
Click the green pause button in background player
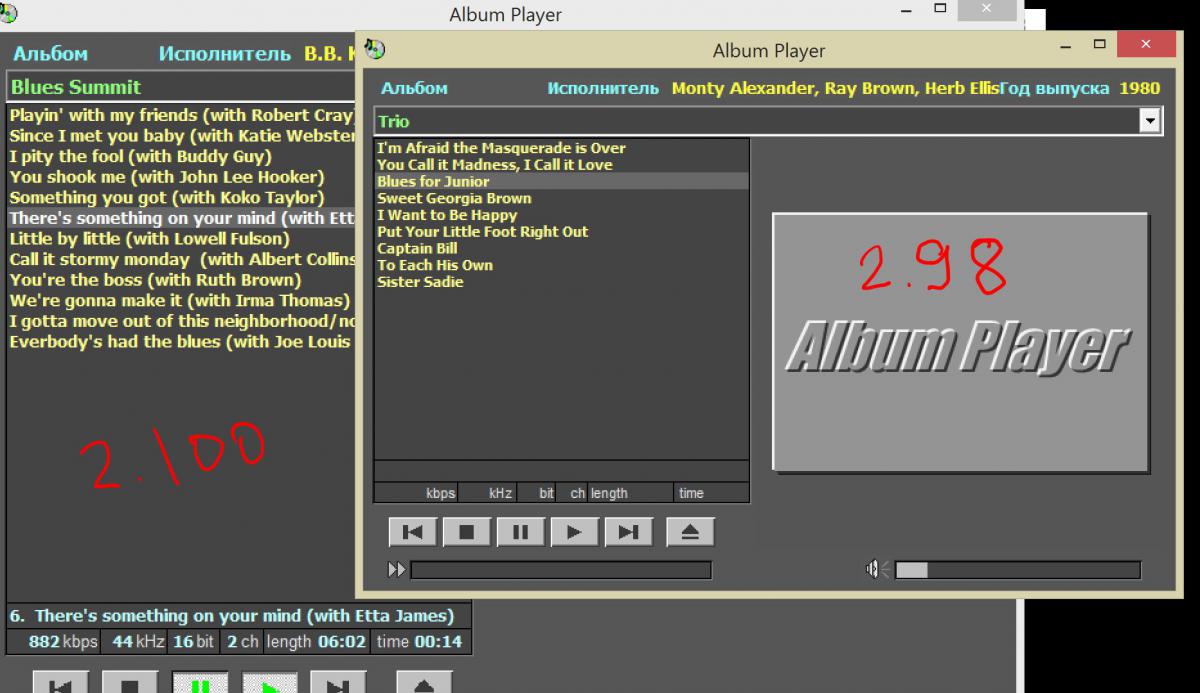(x=199, y=683)
